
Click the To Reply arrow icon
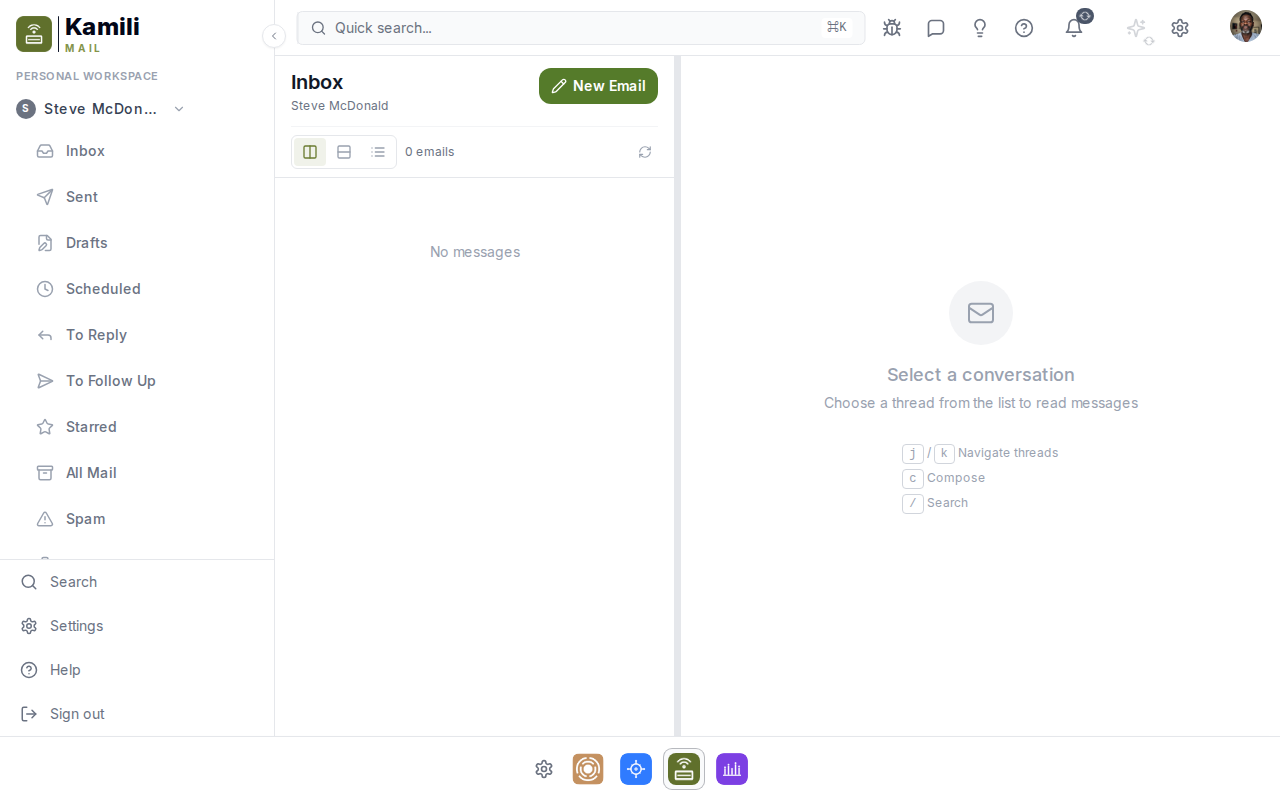45,335
